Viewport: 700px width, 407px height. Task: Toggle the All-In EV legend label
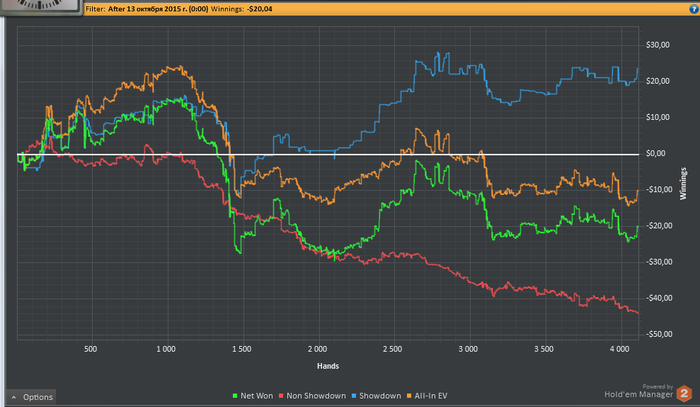click(x=431, y=396)
